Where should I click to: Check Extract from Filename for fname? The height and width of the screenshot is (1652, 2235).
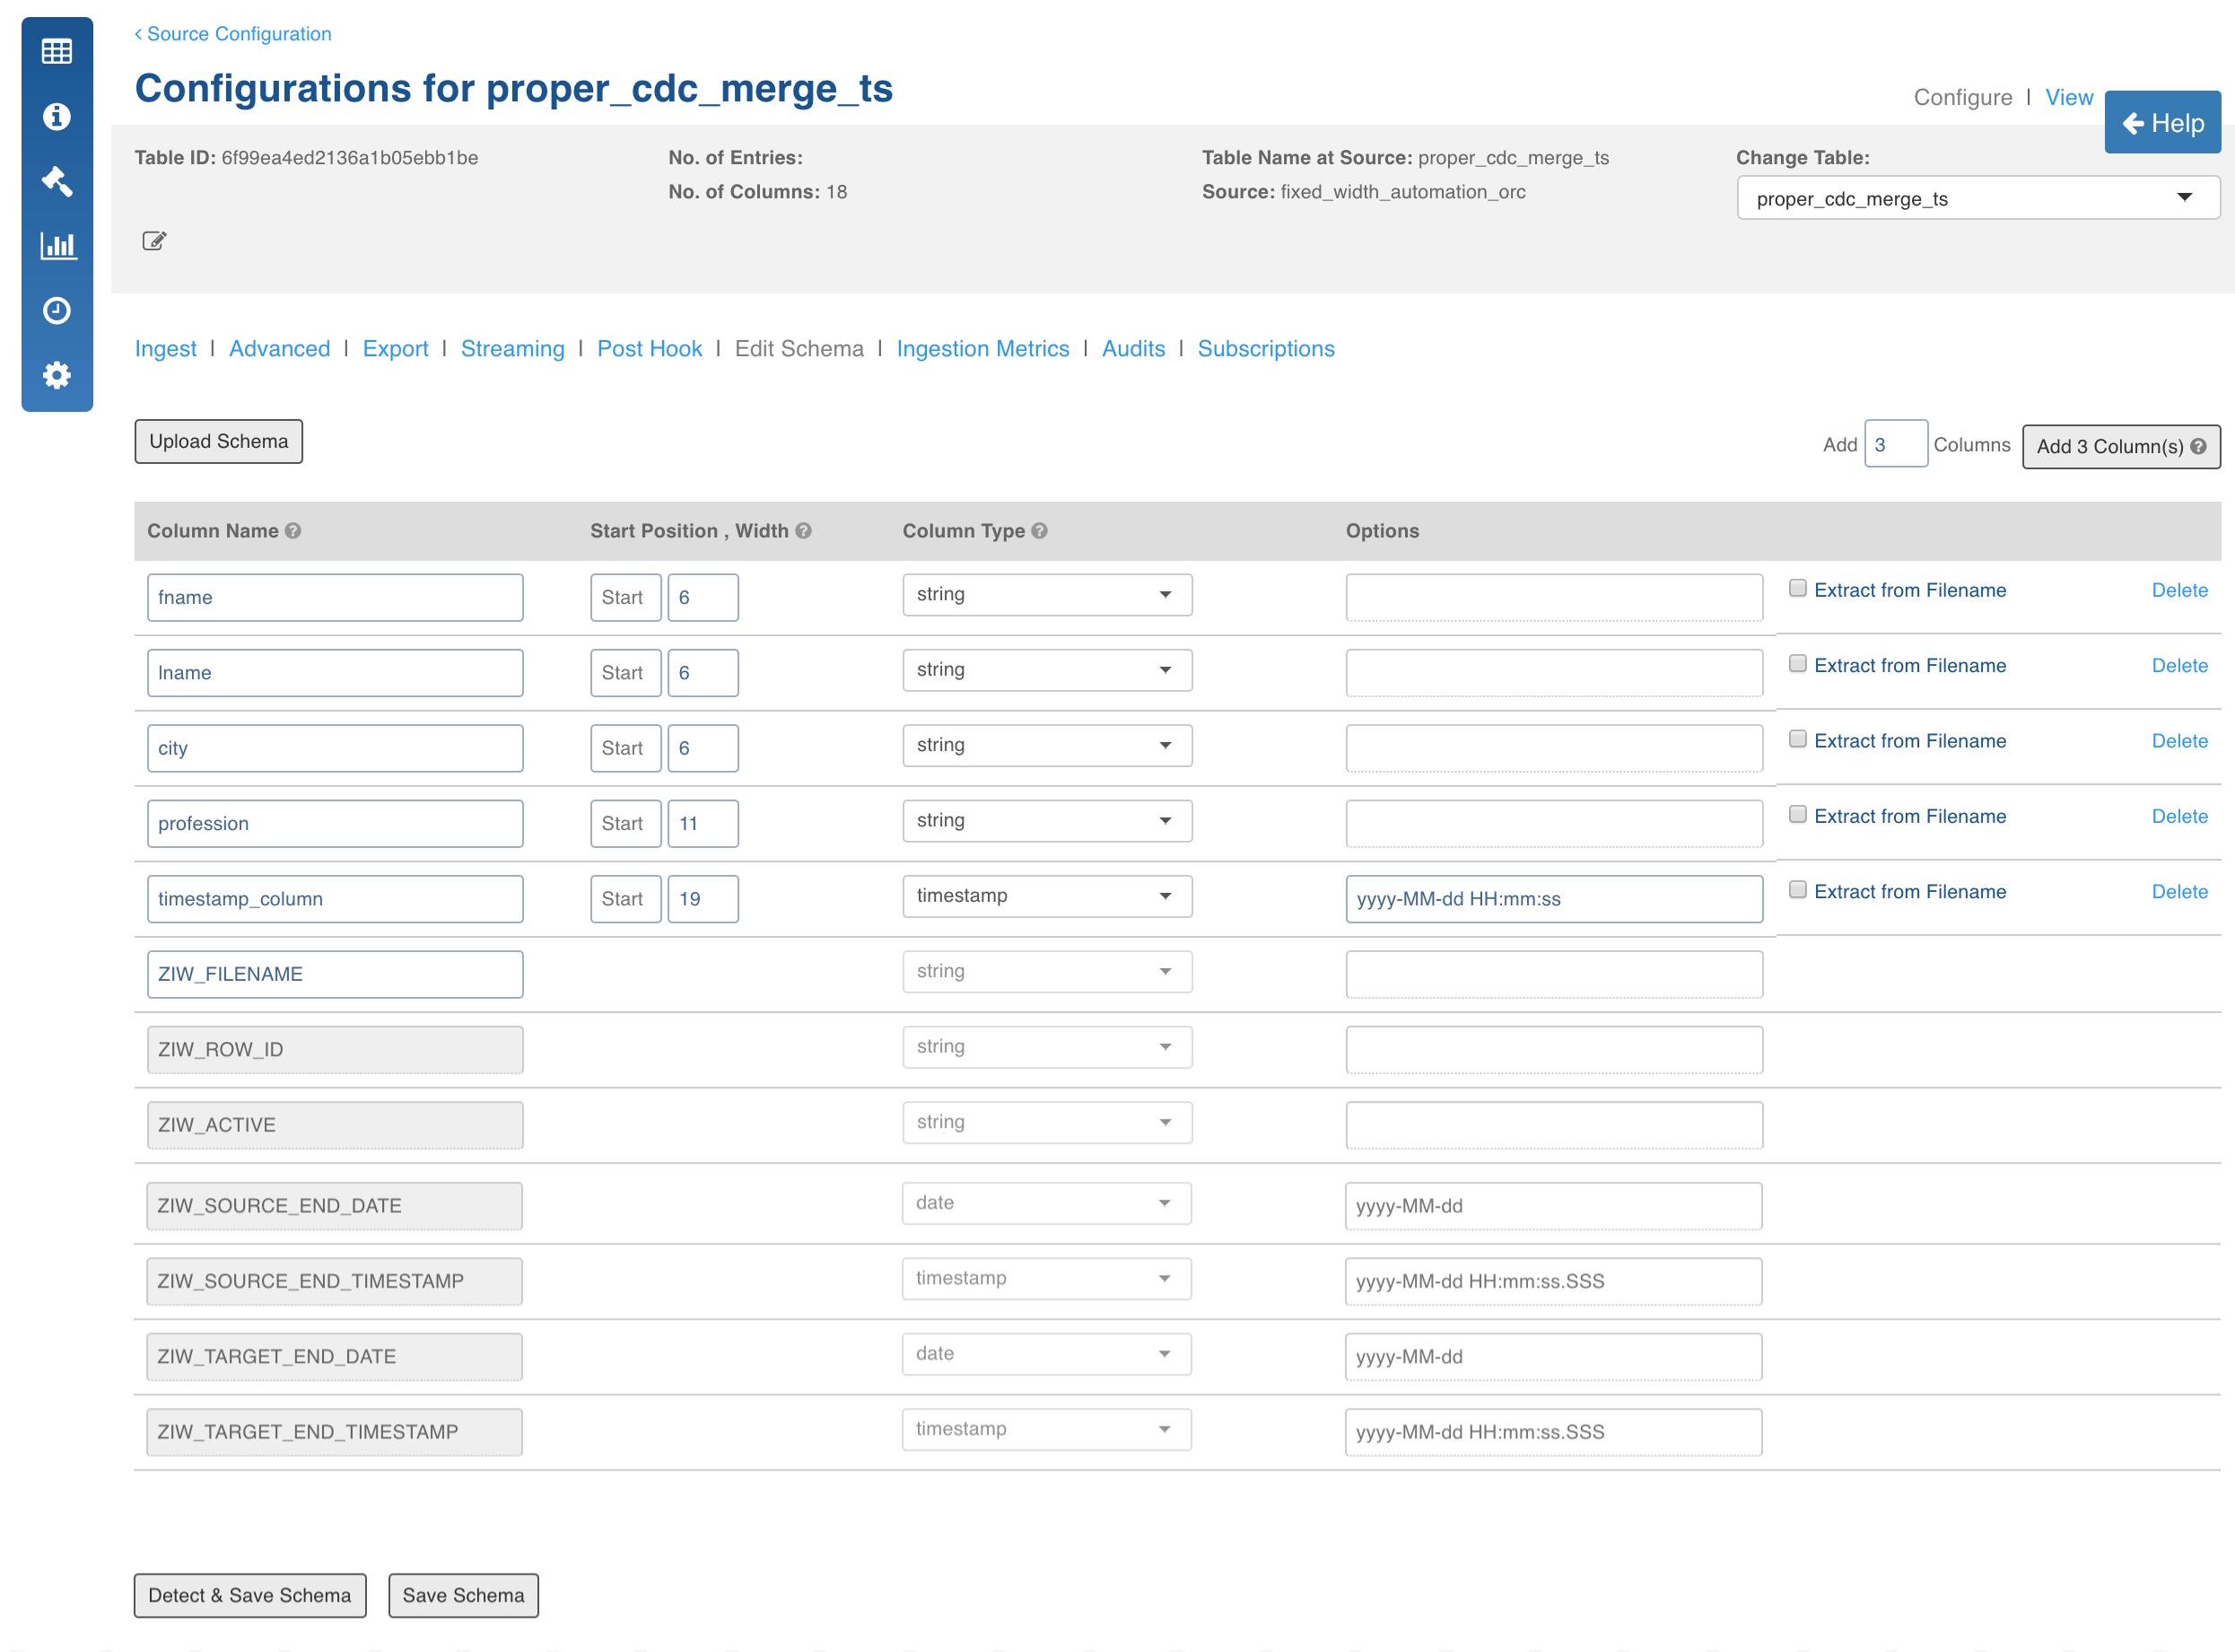point(1797,588)
